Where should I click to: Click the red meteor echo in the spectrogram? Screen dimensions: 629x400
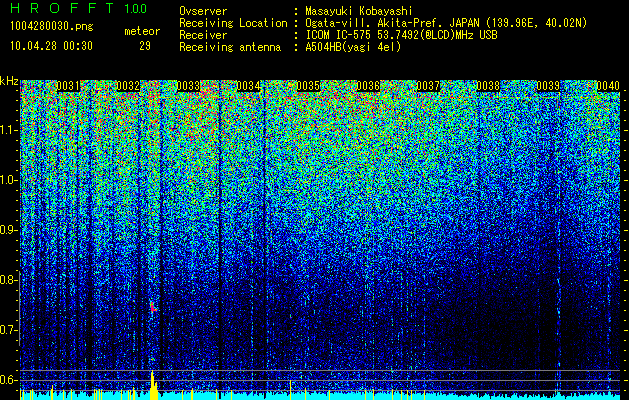point(153,307)
